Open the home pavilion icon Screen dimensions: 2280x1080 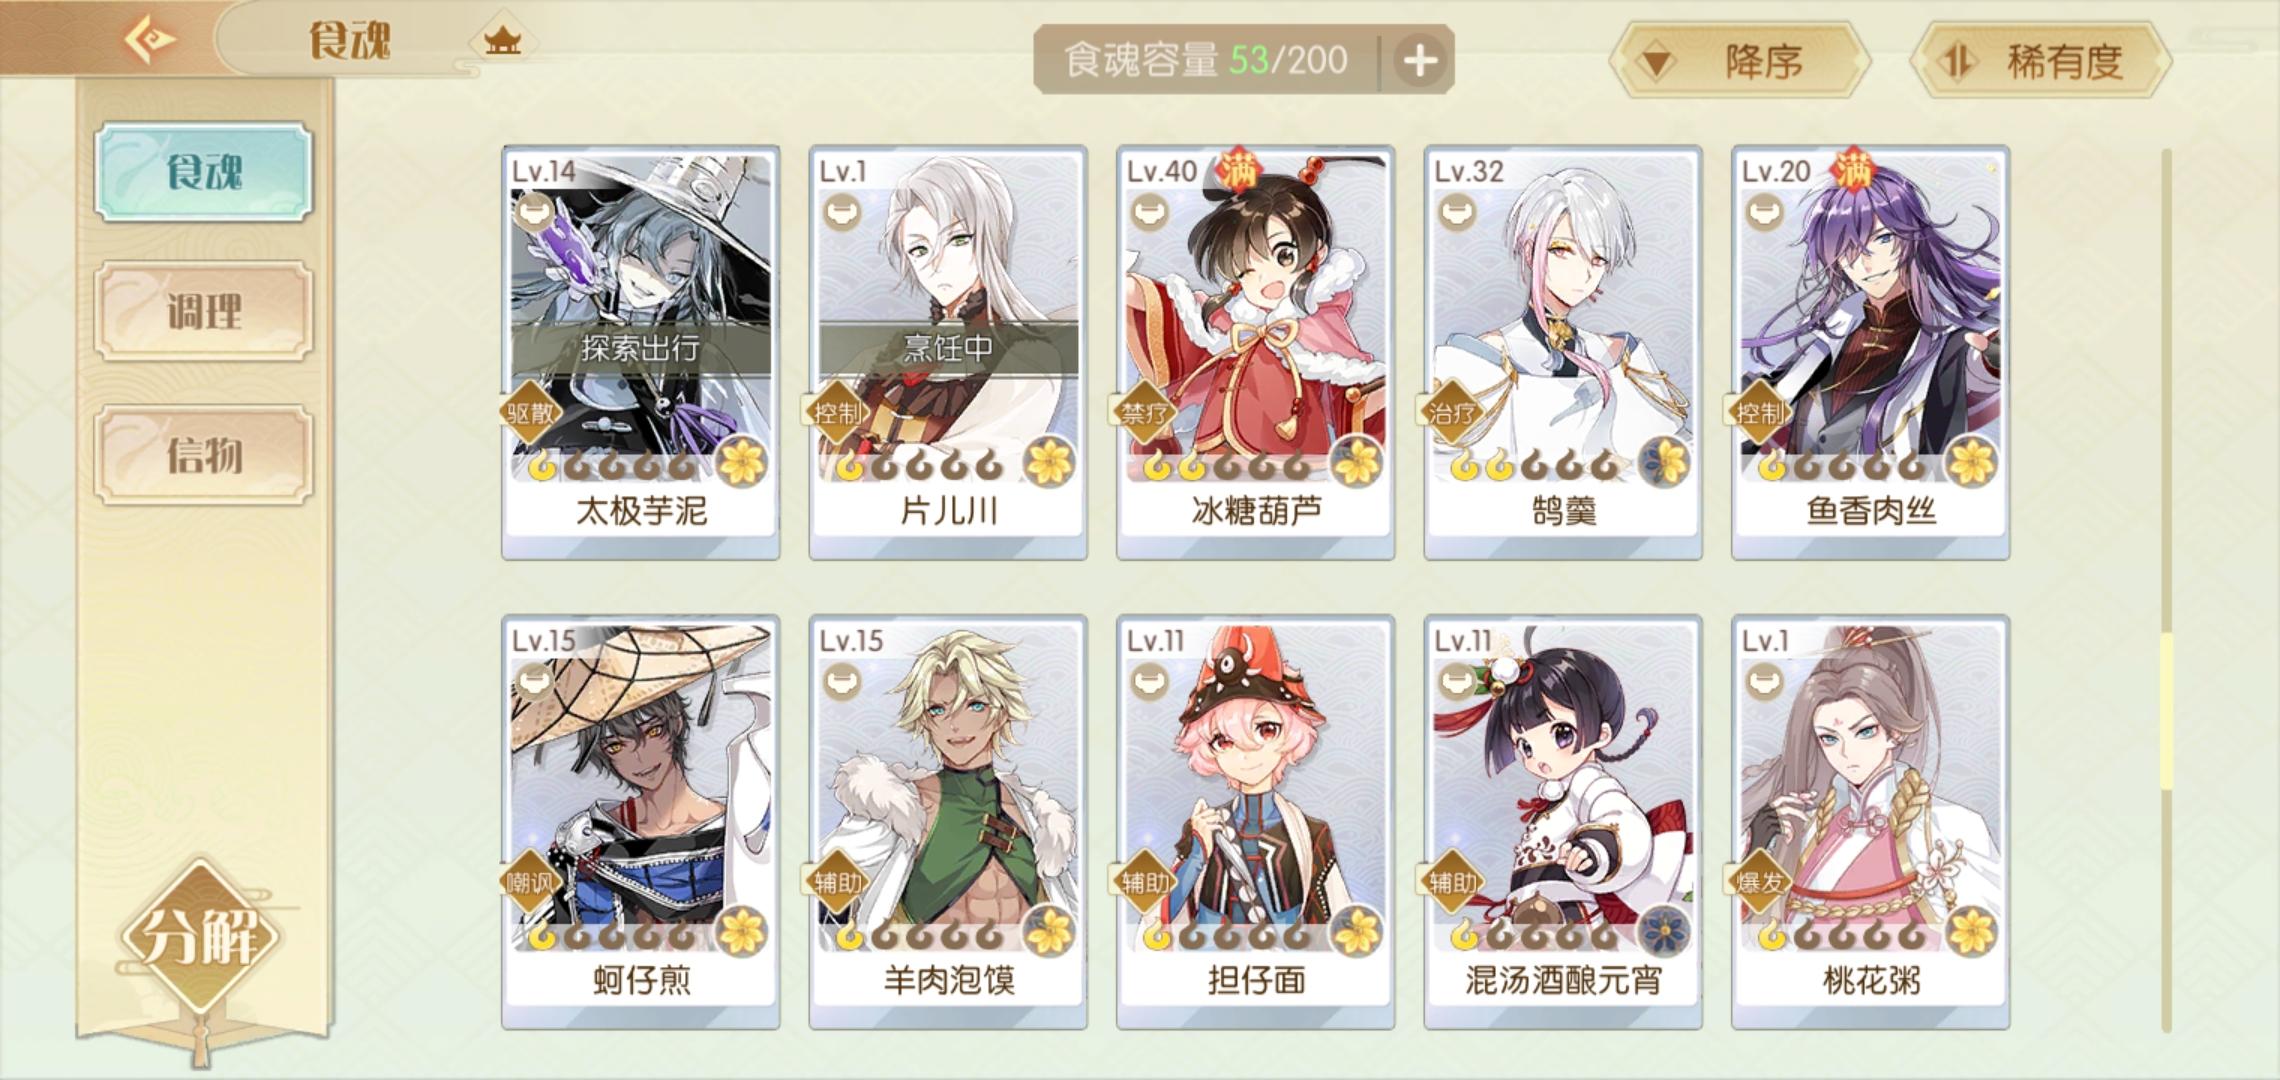pos(502,41)
